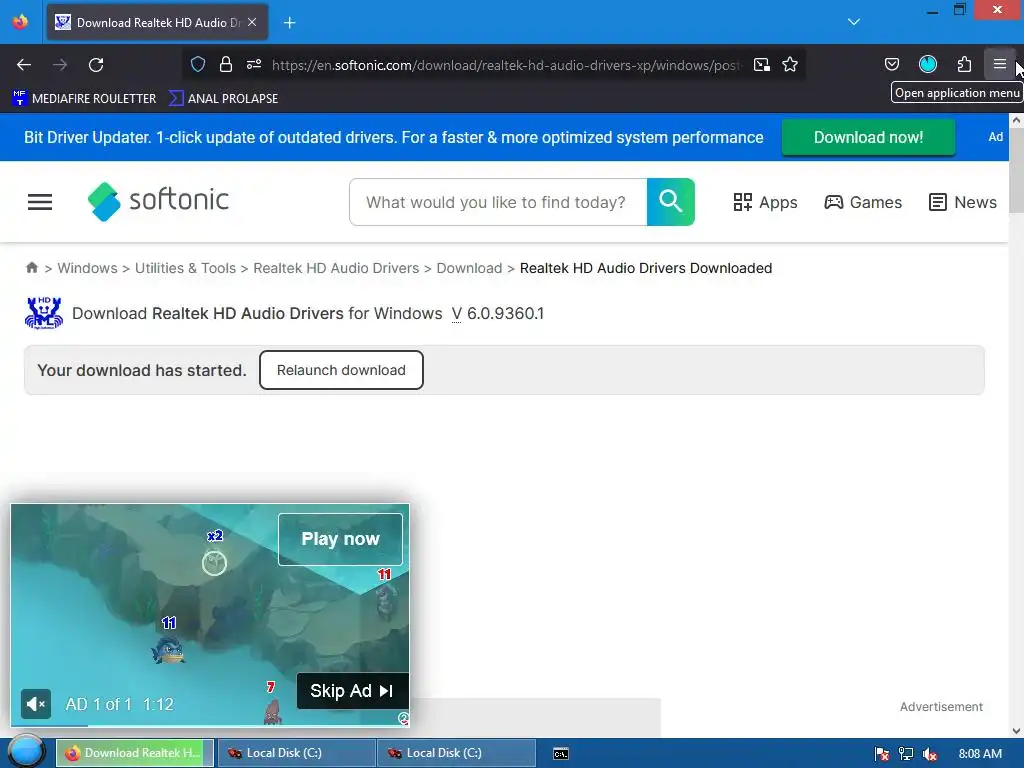This screenshot has width=1024, height=768.
Task: Open Download breadcrumb link
Action: point(470,268)
